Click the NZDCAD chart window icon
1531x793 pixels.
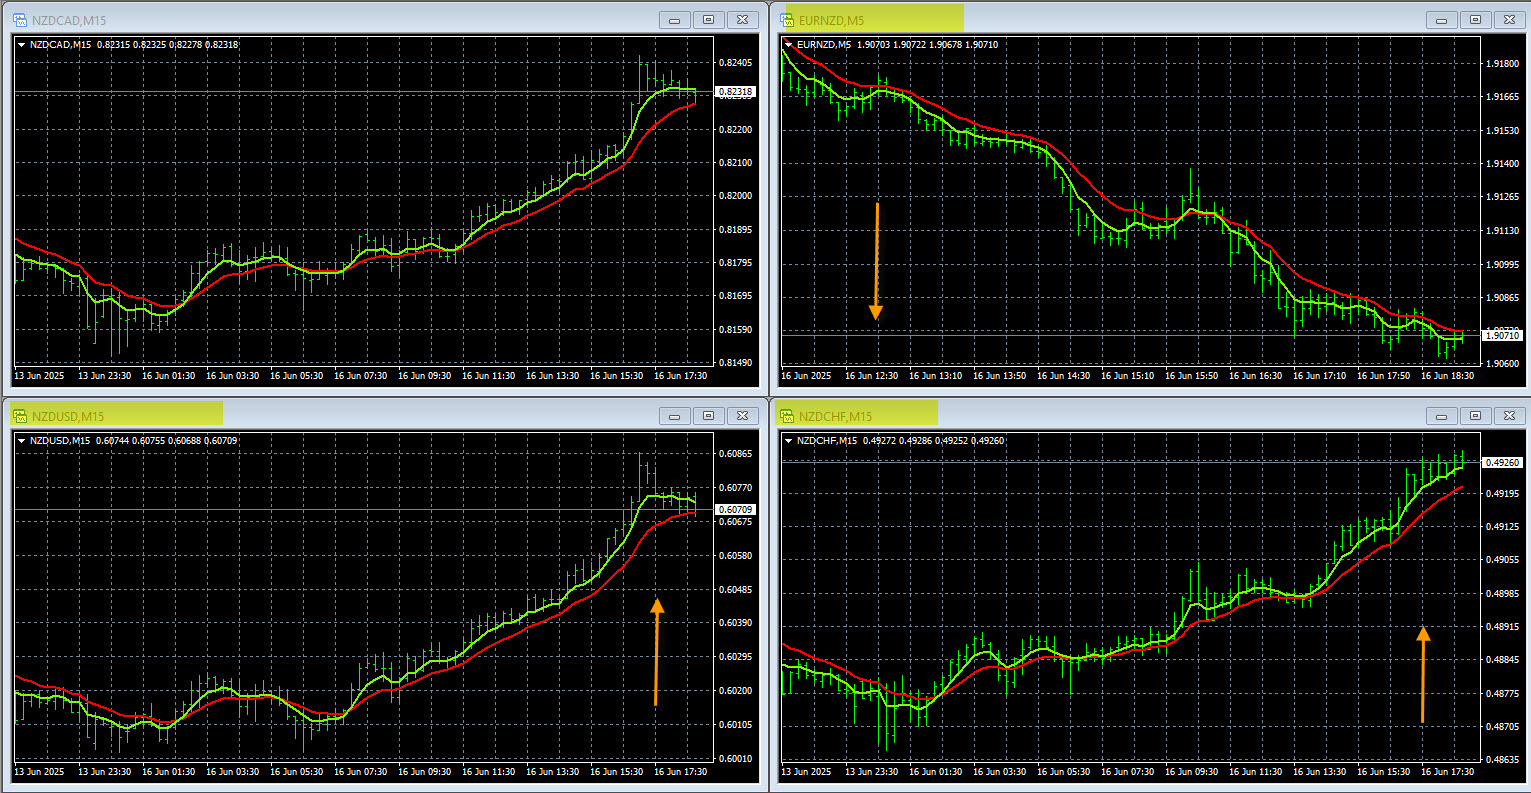tap(19, 19)
